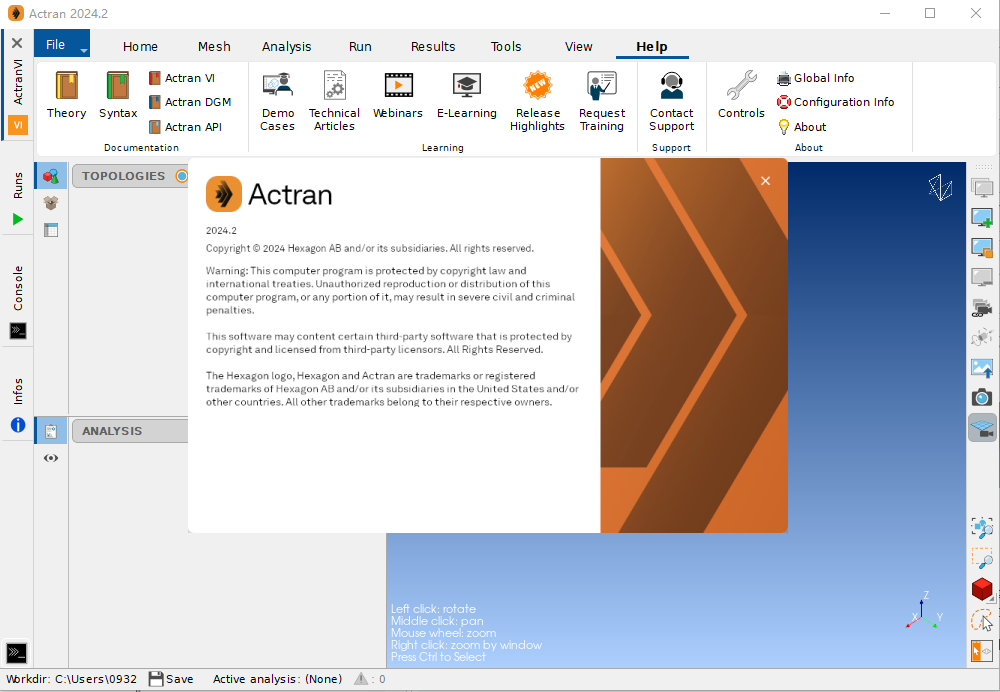Select the lasso selection cursor tool
Image resolution: width=1000 pixels, height=692 pixels.
(x=982, y=620)
